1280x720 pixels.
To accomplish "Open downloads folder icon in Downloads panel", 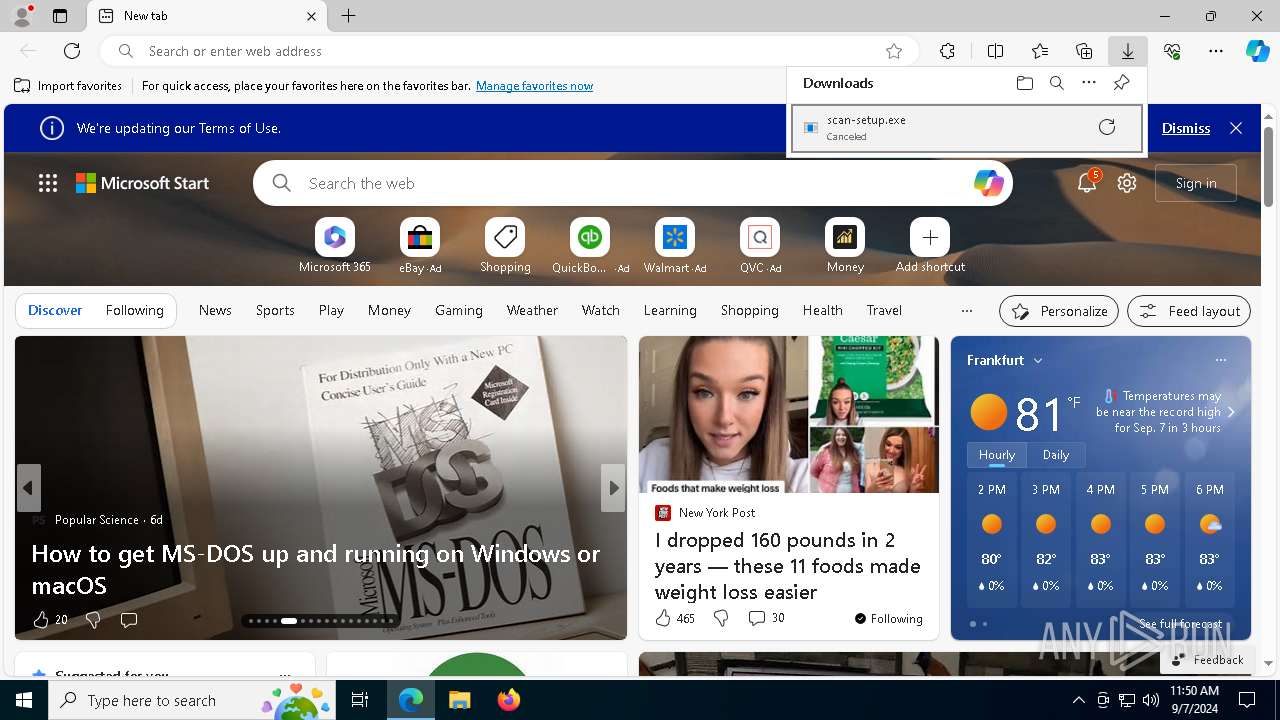I will (x=1025, y=83).
